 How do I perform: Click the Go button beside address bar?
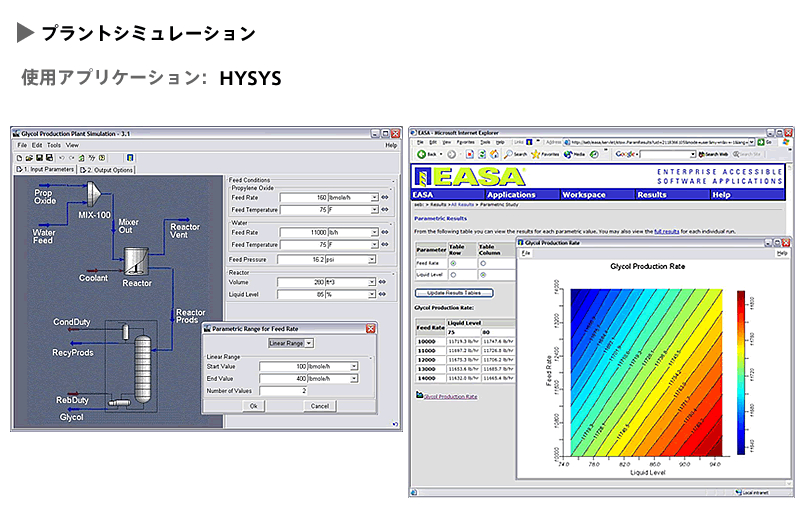[x=764, y=142]
